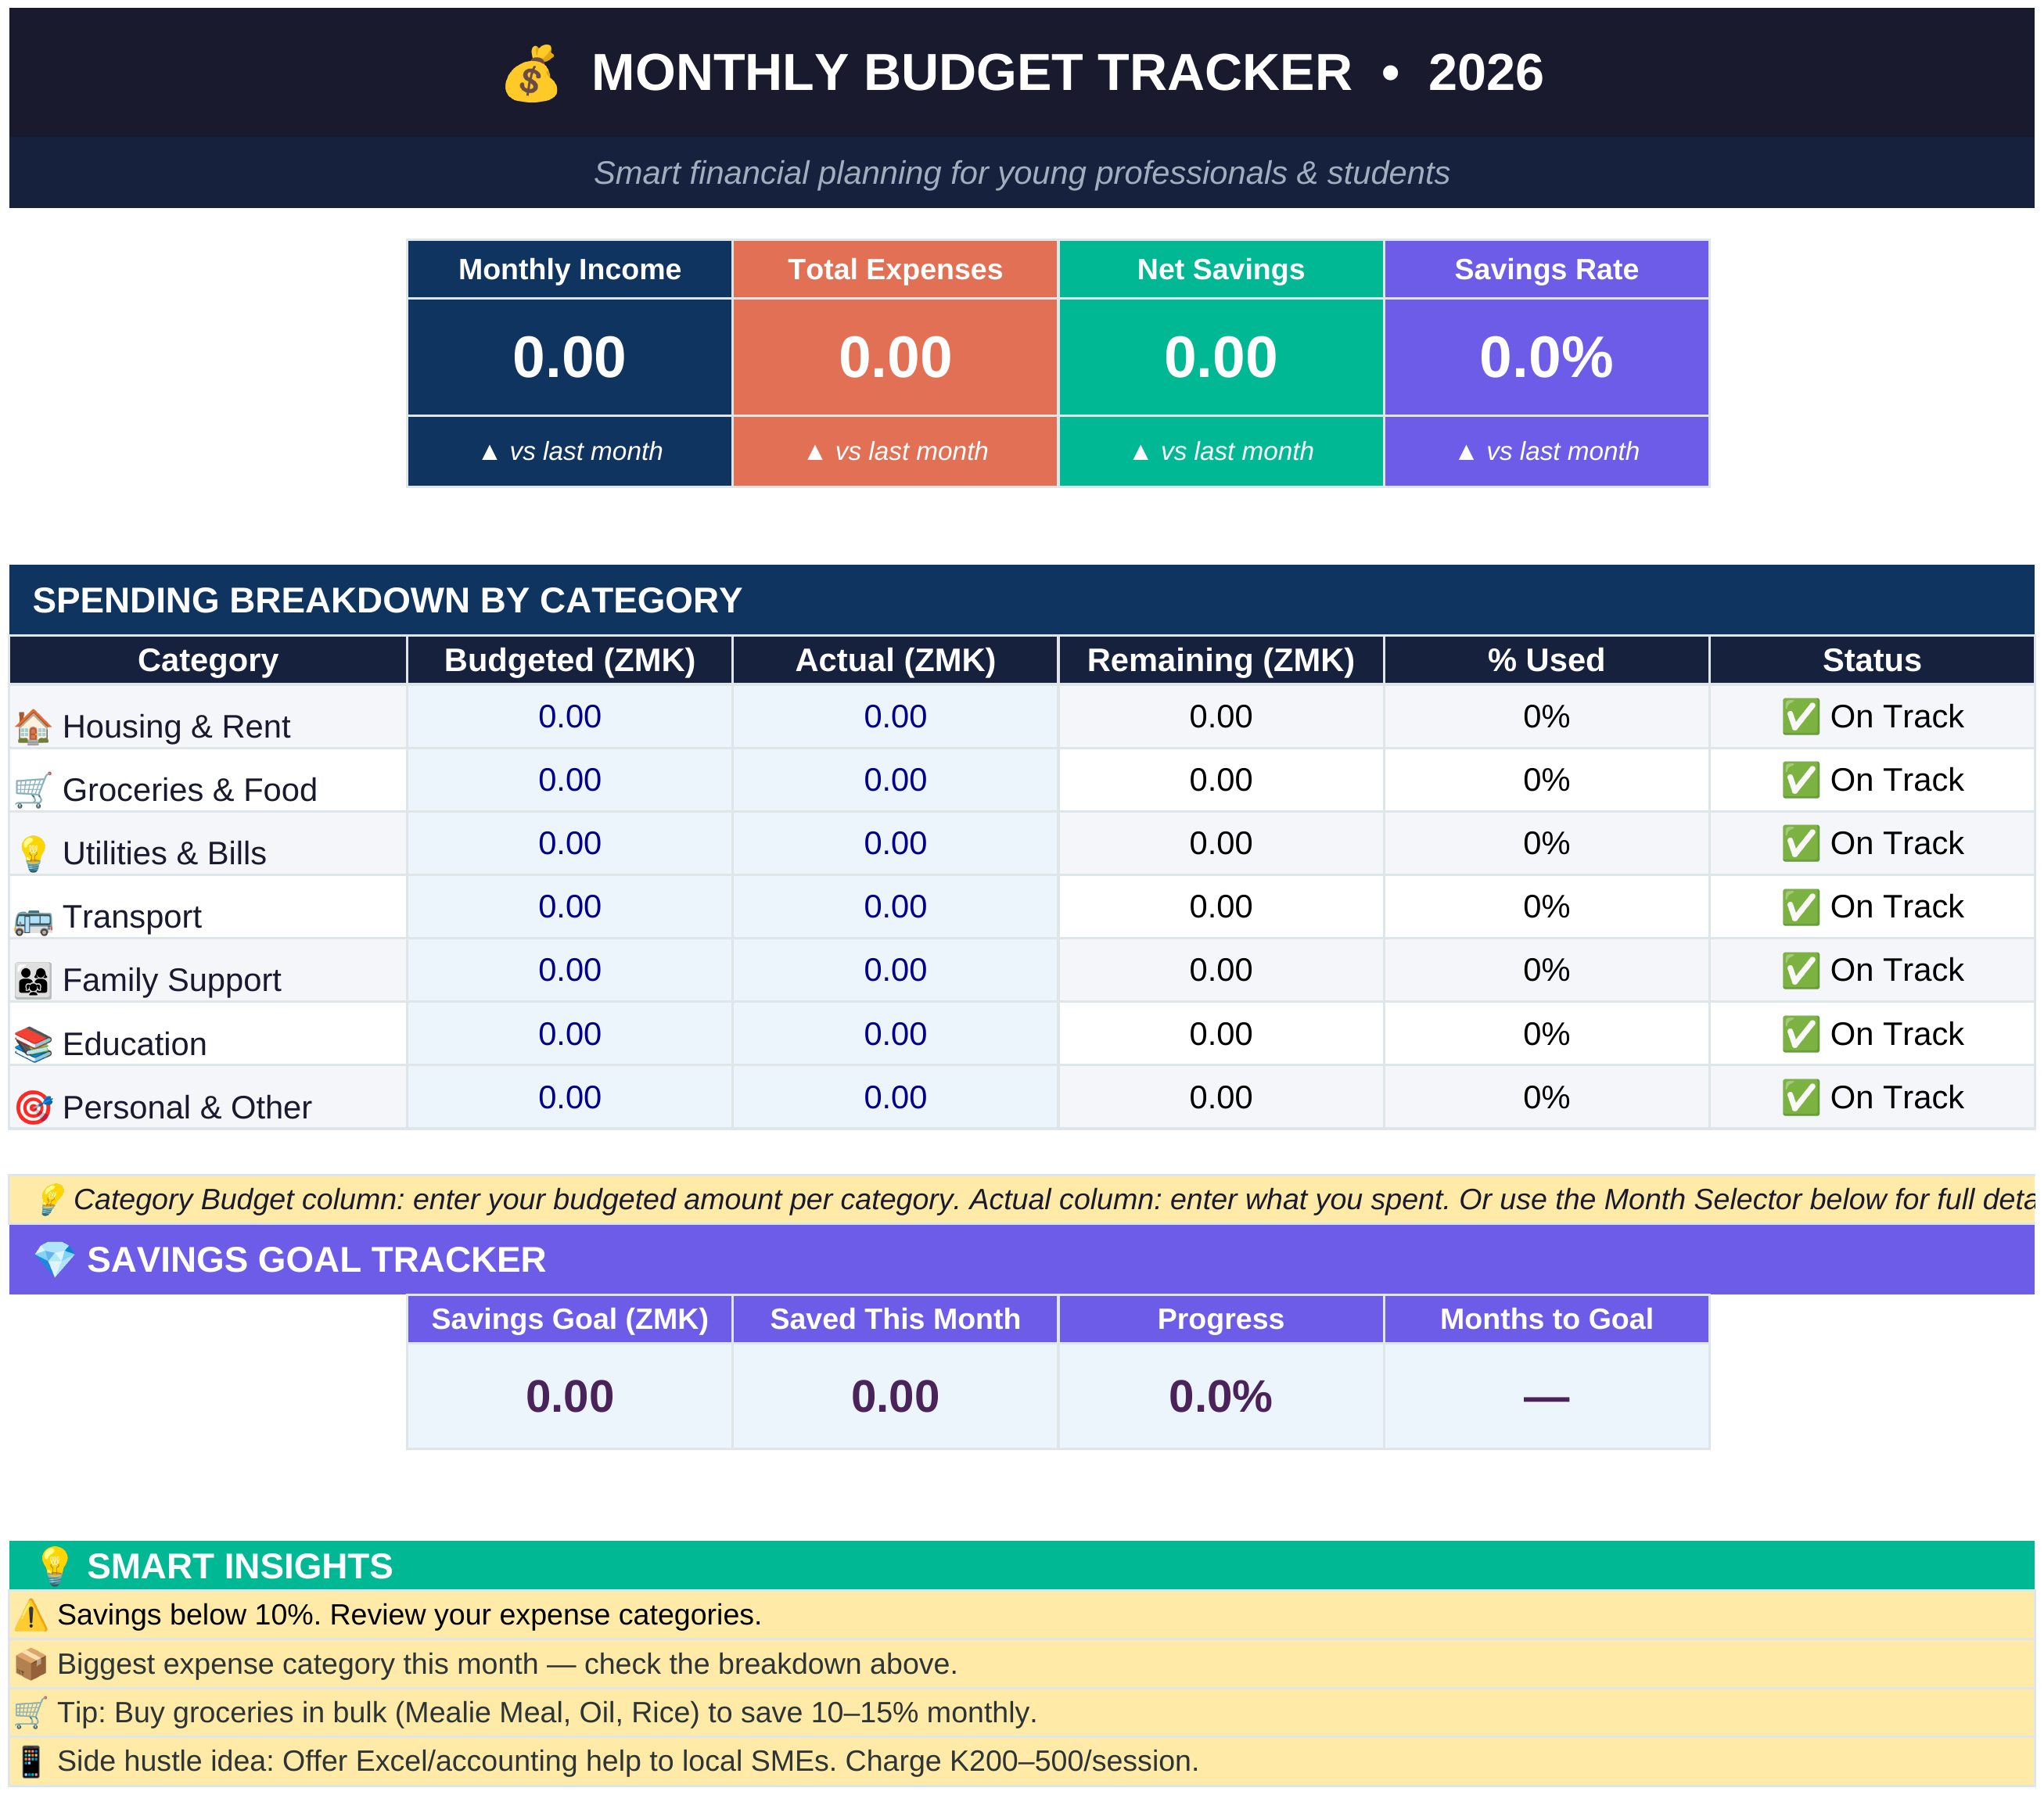Click the cart icon beside bulk groceries tip
The height and width of the screenshot is (1795, 2044).
30,1712
